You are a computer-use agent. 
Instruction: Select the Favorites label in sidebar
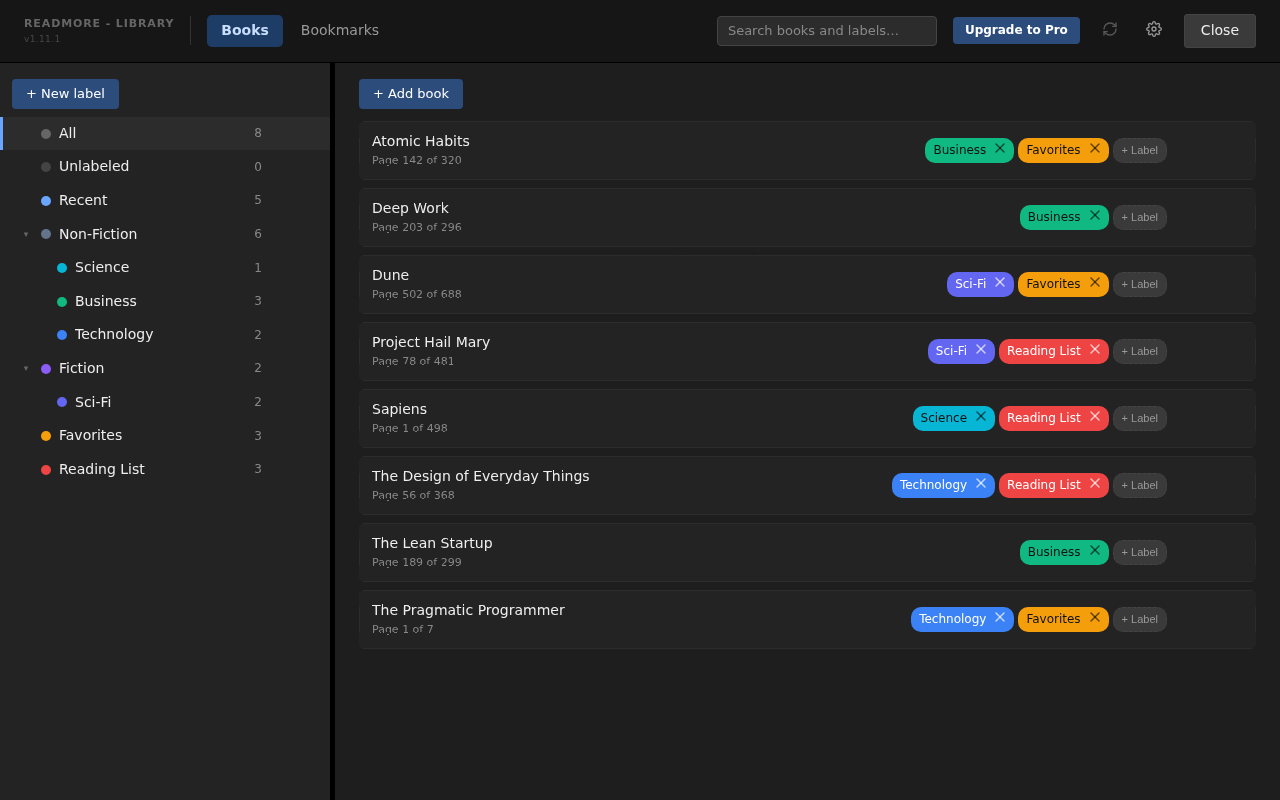[165, 435]
